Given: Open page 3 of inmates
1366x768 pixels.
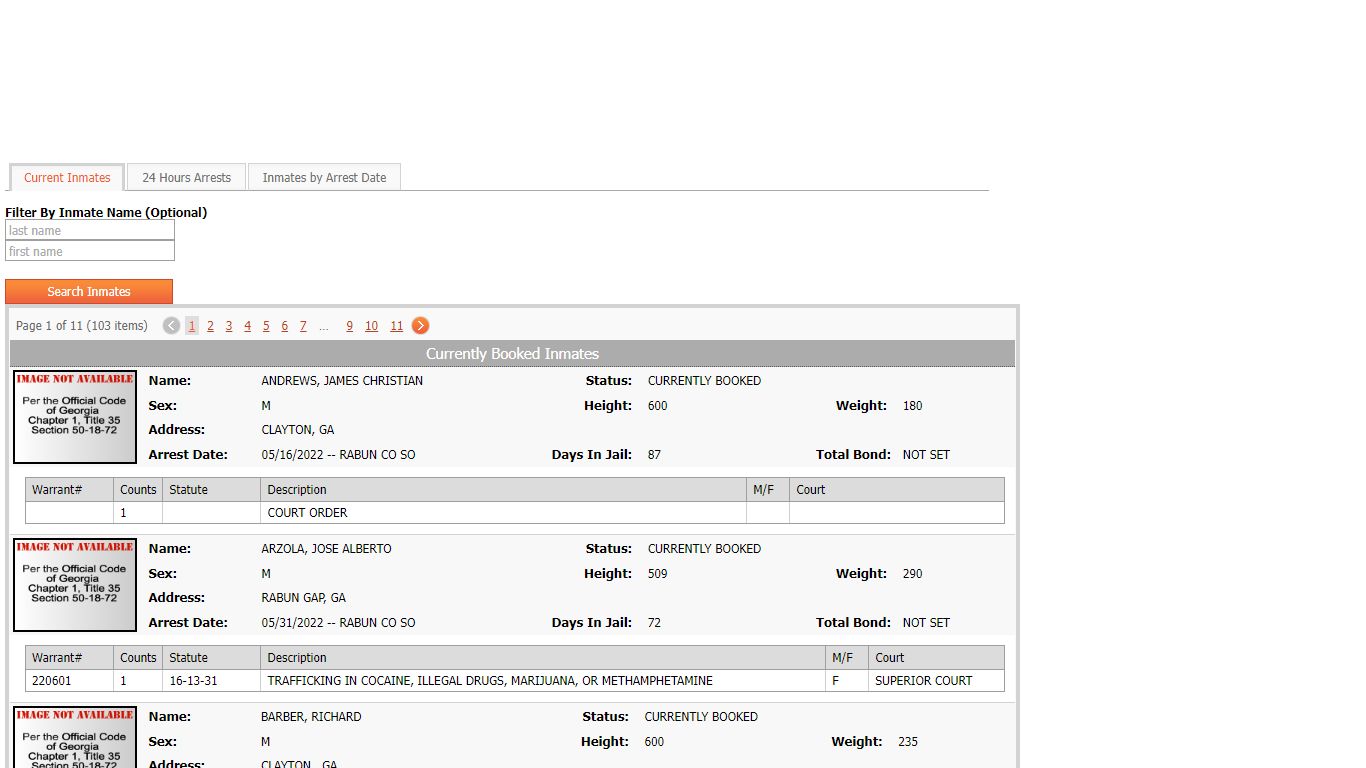Looking at the screenshot, I should [229, 326].
